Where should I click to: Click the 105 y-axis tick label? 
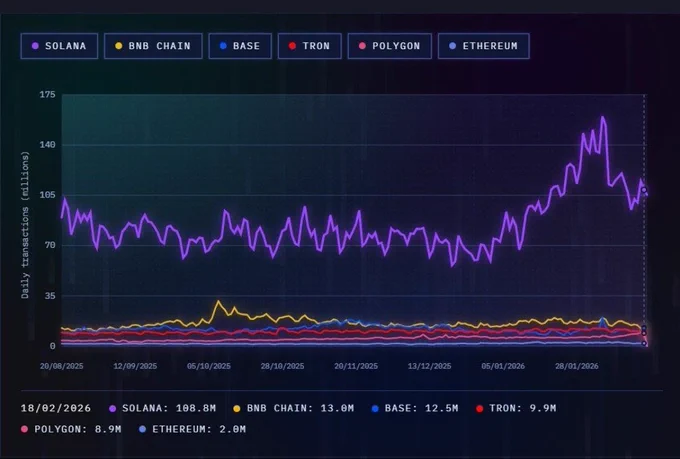click(48, 195)
